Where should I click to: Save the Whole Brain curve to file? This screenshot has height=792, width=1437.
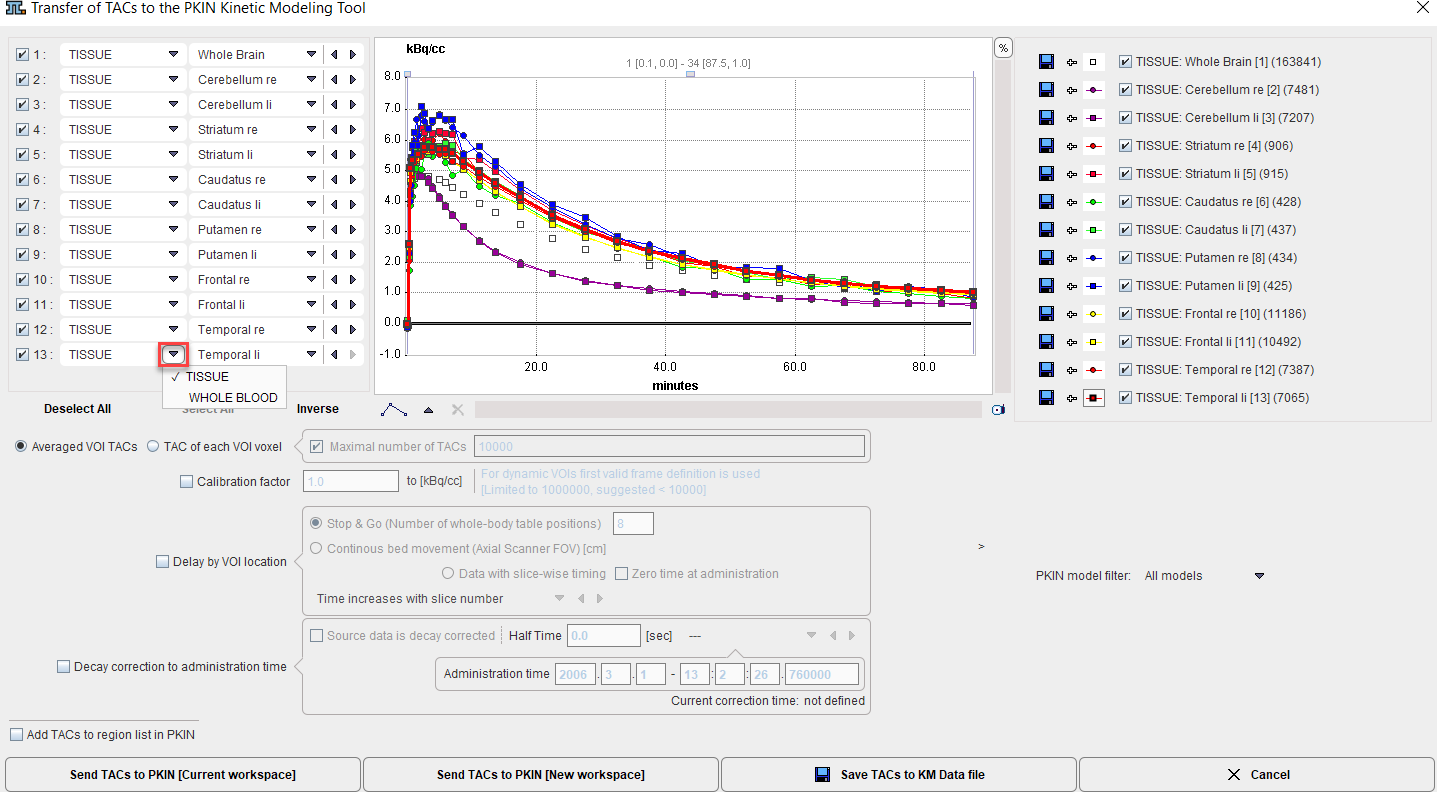click(1046, 62)
